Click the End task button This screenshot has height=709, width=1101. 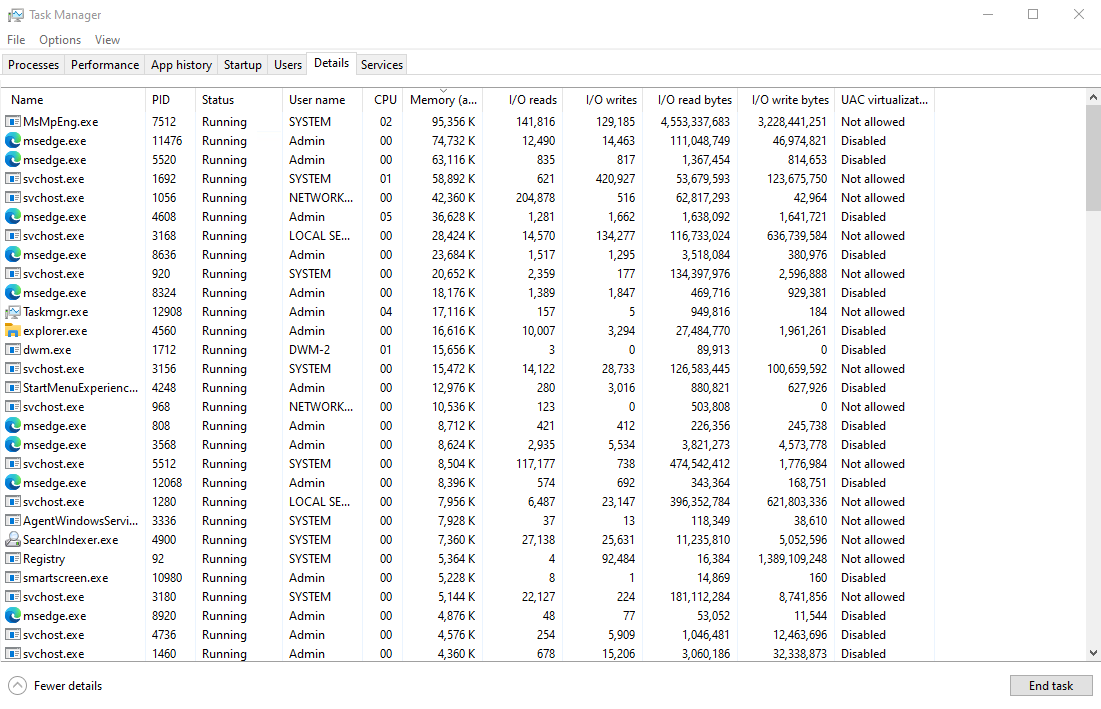[1051, 686]
